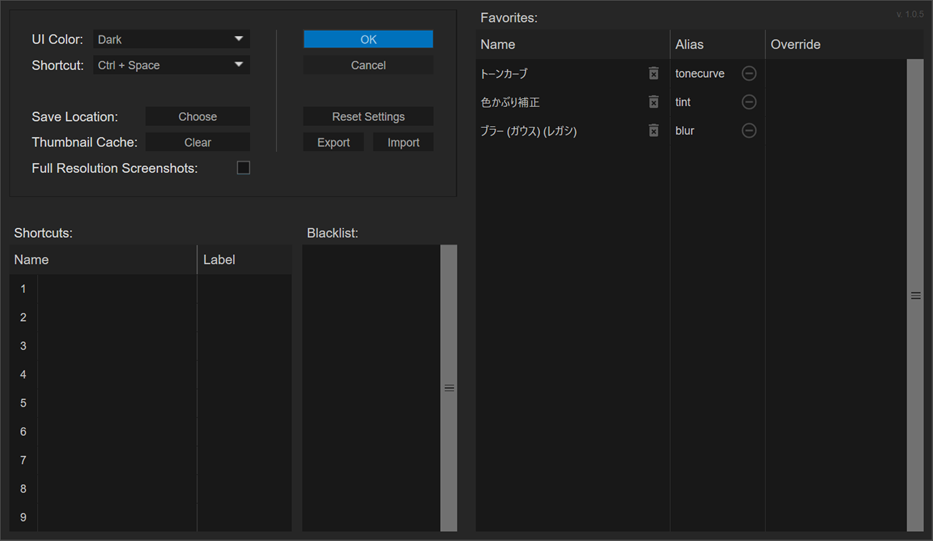
Task: Select shortcut row 1 name field
Action: (x=116, y=289)
